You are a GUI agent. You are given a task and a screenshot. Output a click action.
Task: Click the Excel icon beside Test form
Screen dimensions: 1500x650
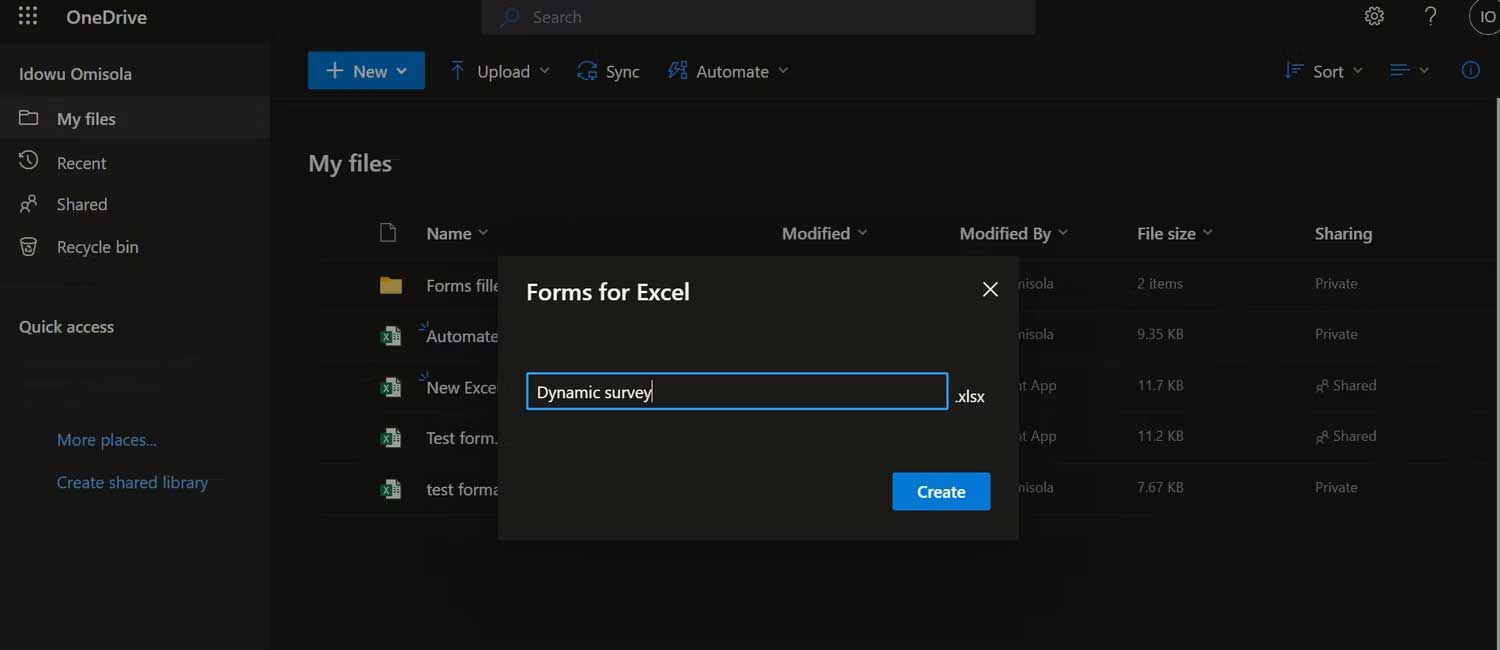391,437
